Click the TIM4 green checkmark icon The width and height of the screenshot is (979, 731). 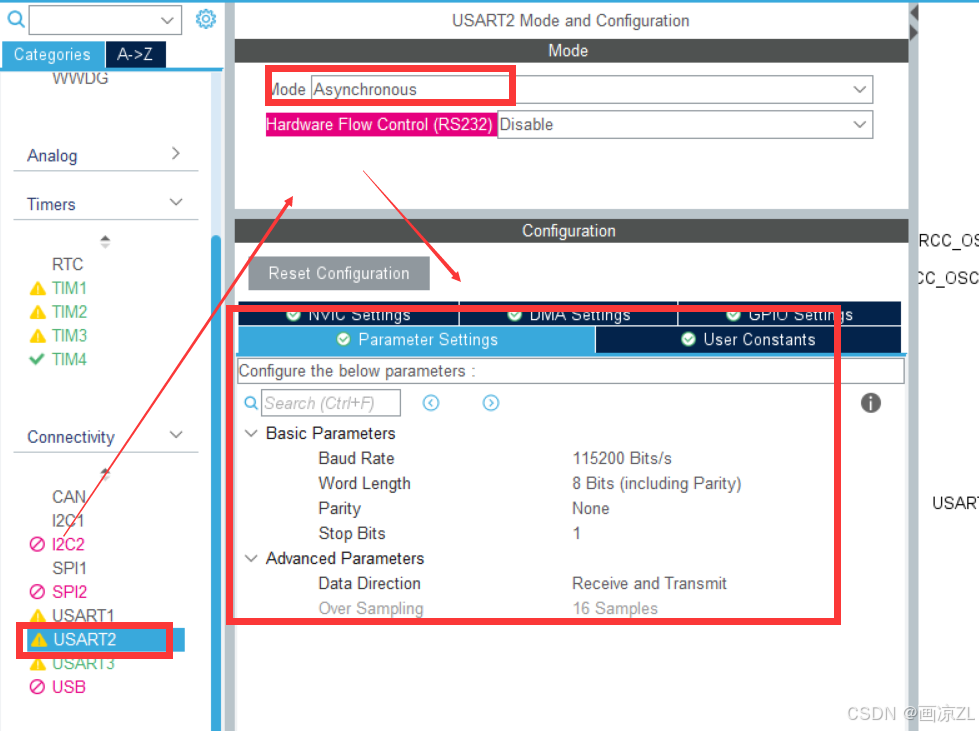(x=37, y=359)
